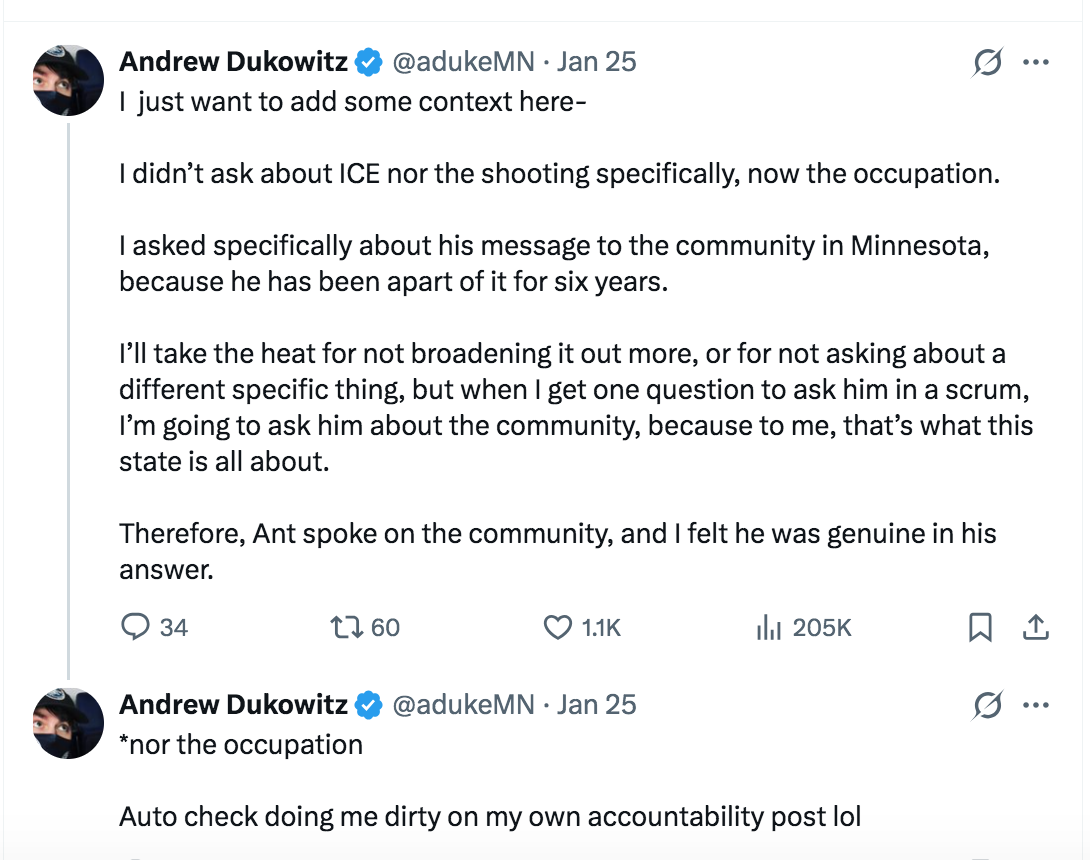
Task: Share the first tweet via share icon
Action: pyautogui.click(x=1036, y=627)
